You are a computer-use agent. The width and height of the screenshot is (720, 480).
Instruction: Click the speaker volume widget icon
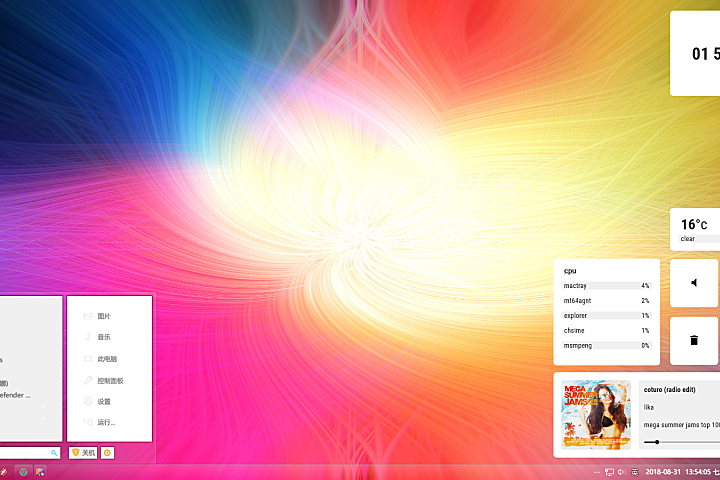click(x=694, y=283)
